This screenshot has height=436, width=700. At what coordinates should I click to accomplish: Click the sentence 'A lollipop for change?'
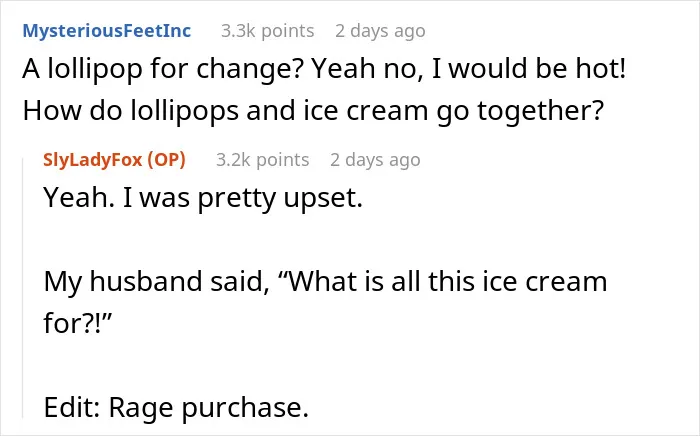[x=163, y=69]
